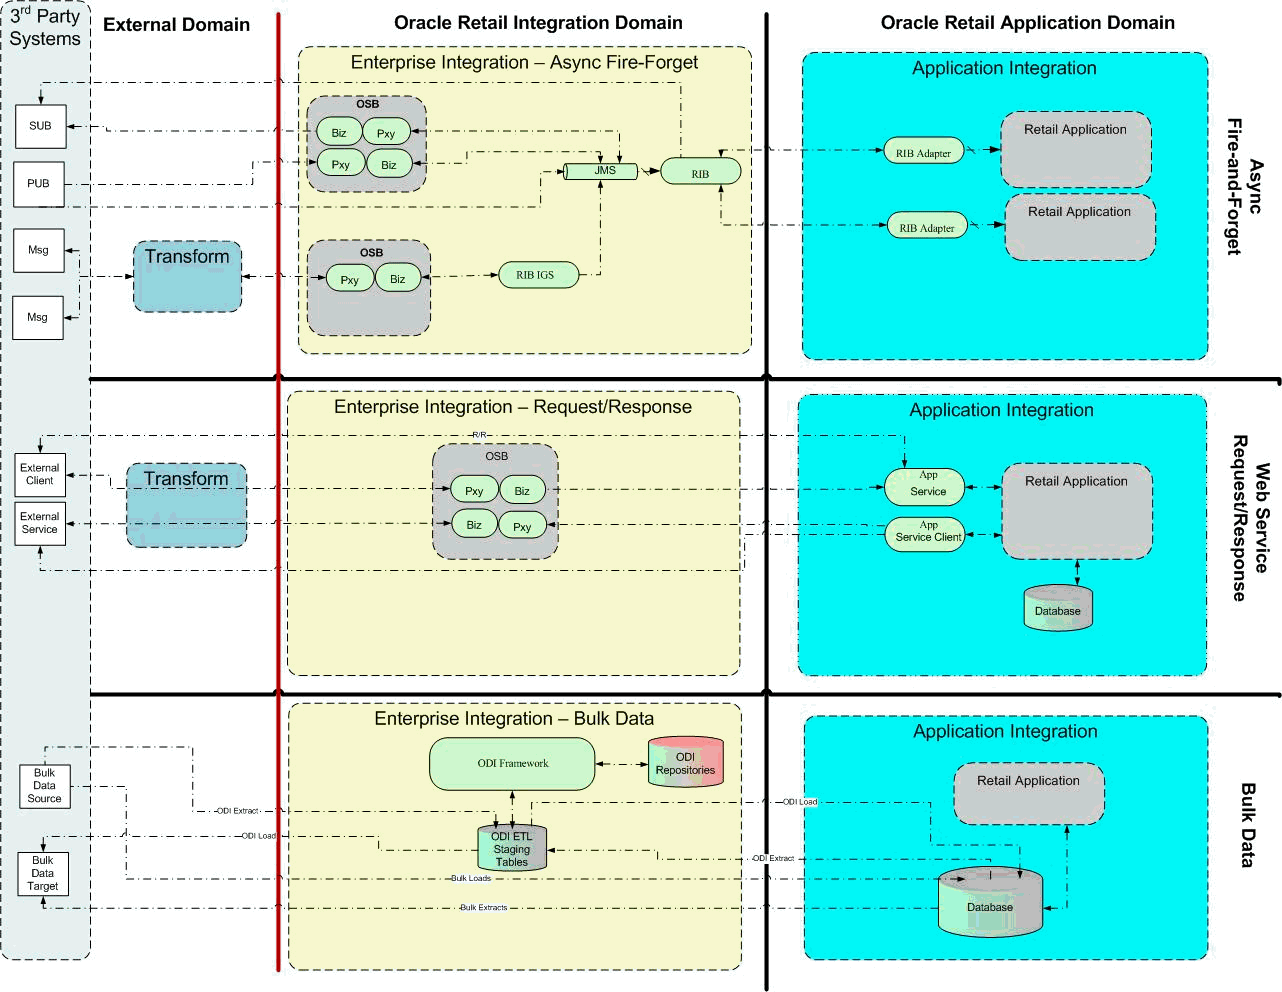This screenshot has width=1282, height=992.
Task: Select the Retail Application box in Request/Response section
Action: coord(1077,511)
